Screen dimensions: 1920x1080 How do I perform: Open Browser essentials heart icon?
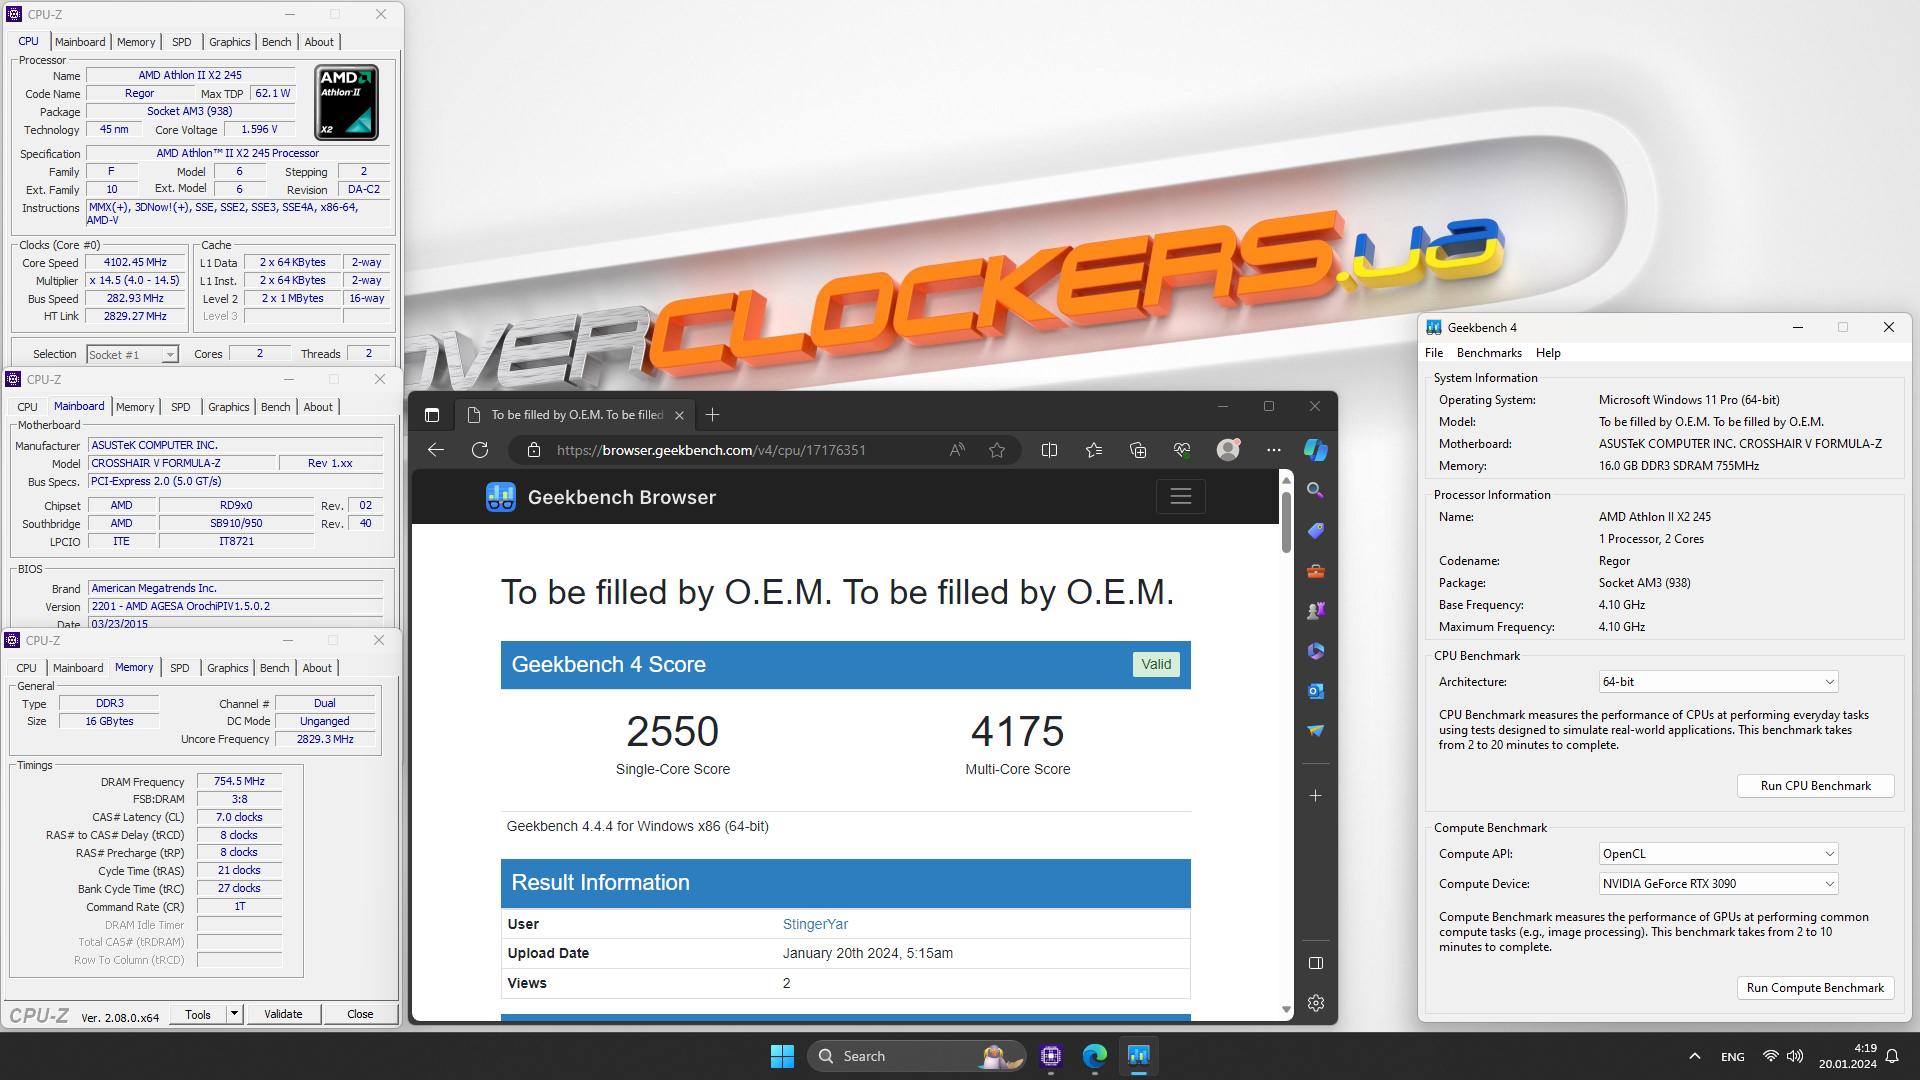pyautogui.click(x=1182, y=450)
